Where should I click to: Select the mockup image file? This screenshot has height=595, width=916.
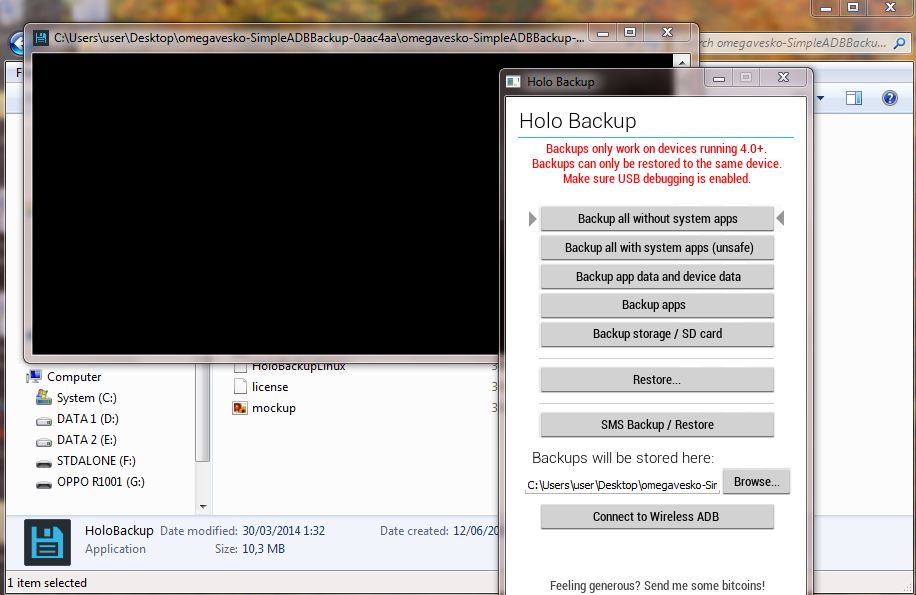(x=273, y=408)
